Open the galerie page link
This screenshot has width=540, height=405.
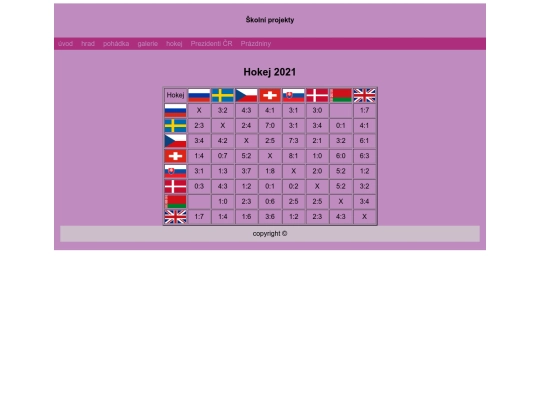[x=148, y=44]
